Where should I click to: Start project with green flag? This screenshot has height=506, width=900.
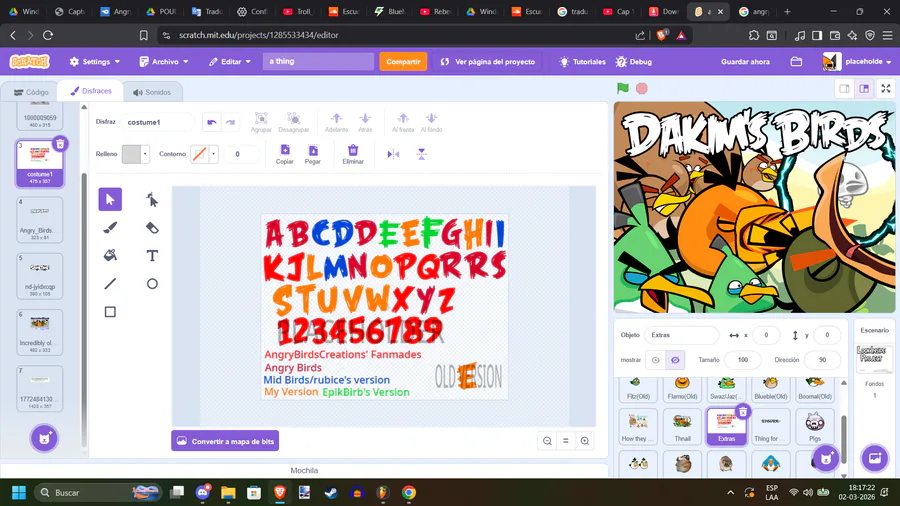point(623,88)
